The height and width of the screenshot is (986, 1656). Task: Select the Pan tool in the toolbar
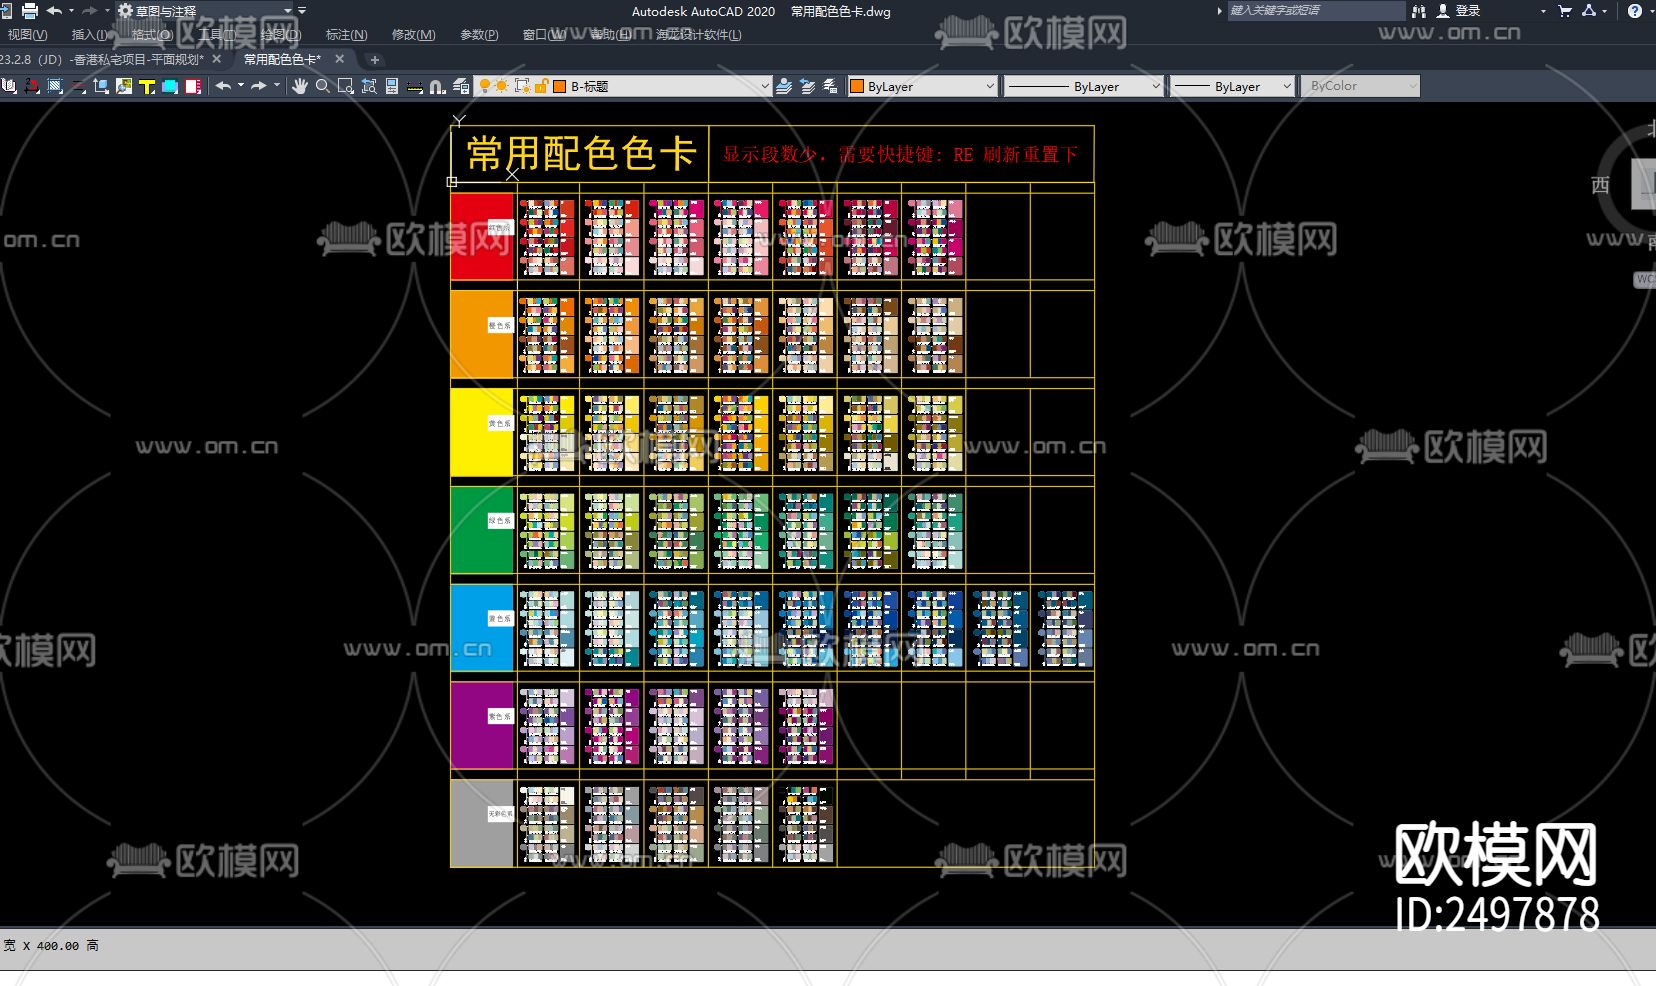pyautogui.click(x=301, y=86)
